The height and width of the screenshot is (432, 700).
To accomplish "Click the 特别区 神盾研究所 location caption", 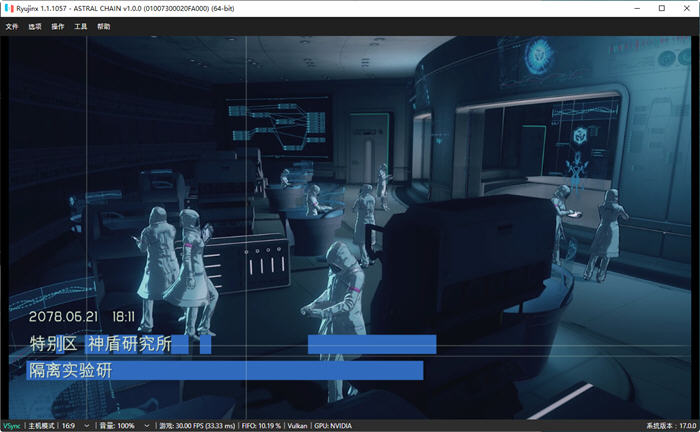I will pos(101,344).
